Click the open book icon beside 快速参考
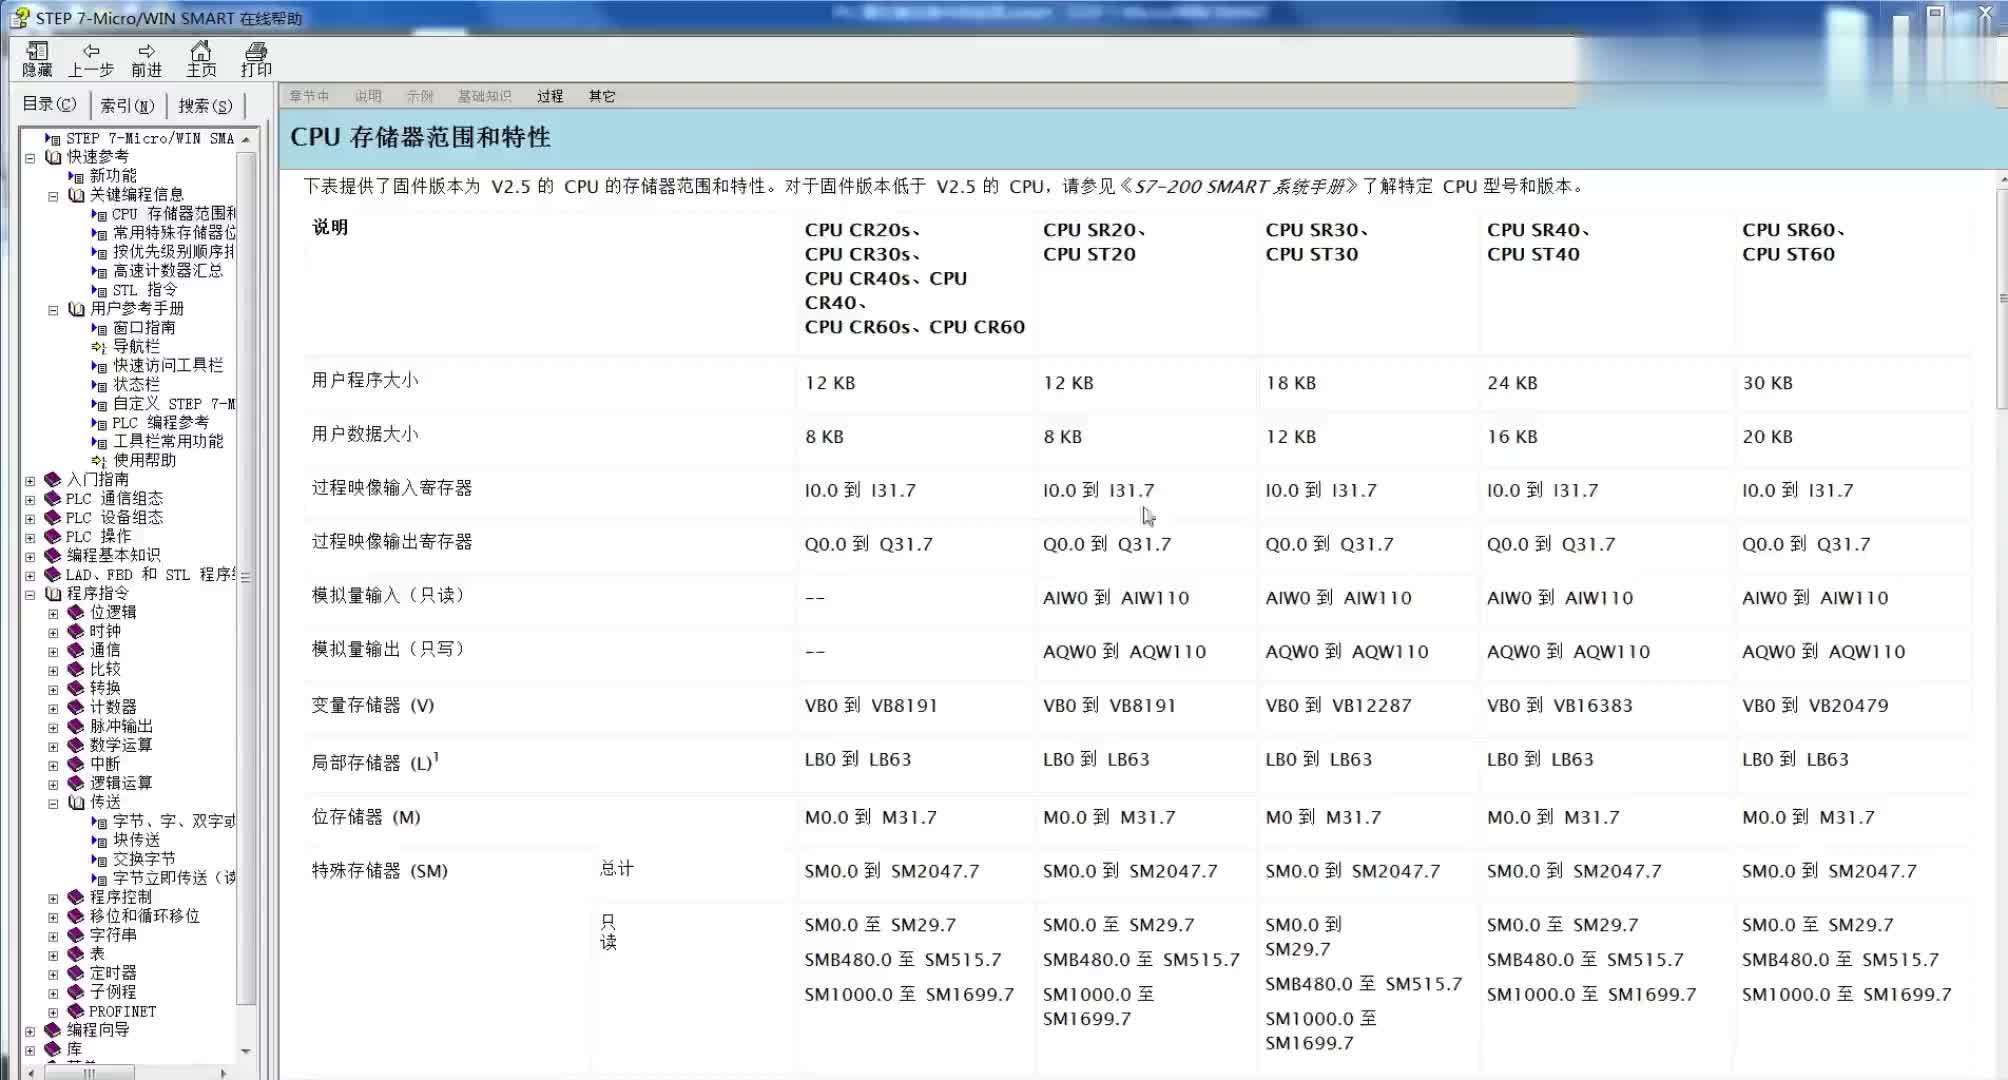Screen dimensions: 2008x1080 coord(54,157)
